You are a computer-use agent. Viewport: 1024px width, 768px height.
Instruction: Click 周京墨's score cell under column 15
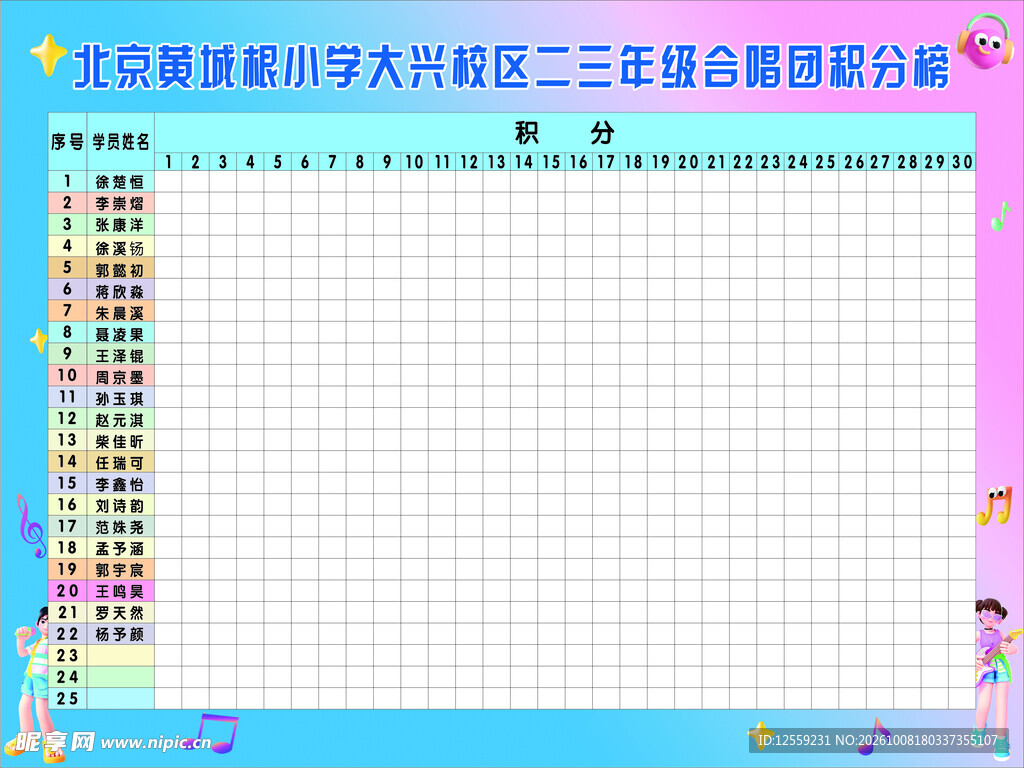[x=551, y=376]
